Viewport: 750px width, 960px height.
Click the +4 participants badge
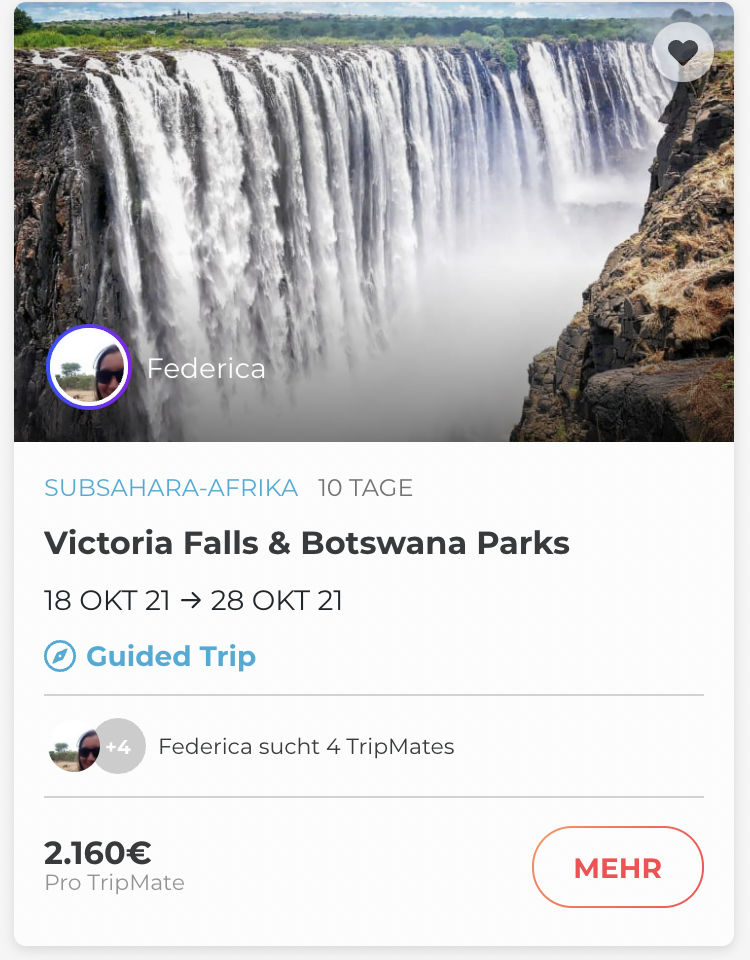click(x=121, y=746)
